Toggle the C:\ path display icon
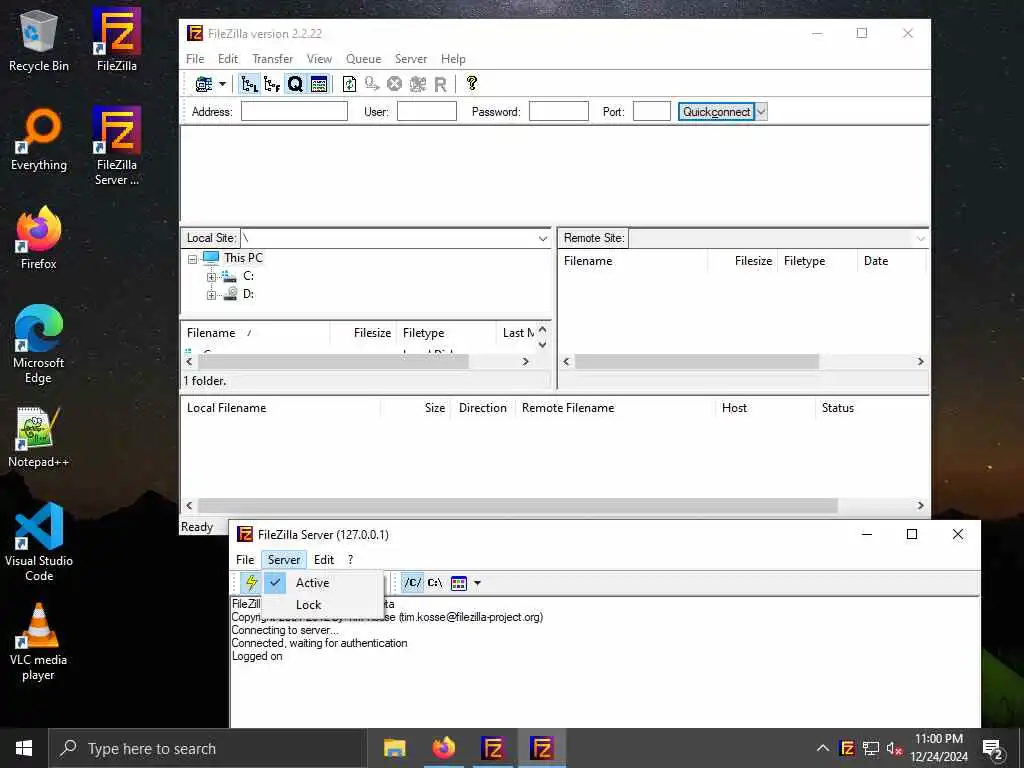 (435, 583)
